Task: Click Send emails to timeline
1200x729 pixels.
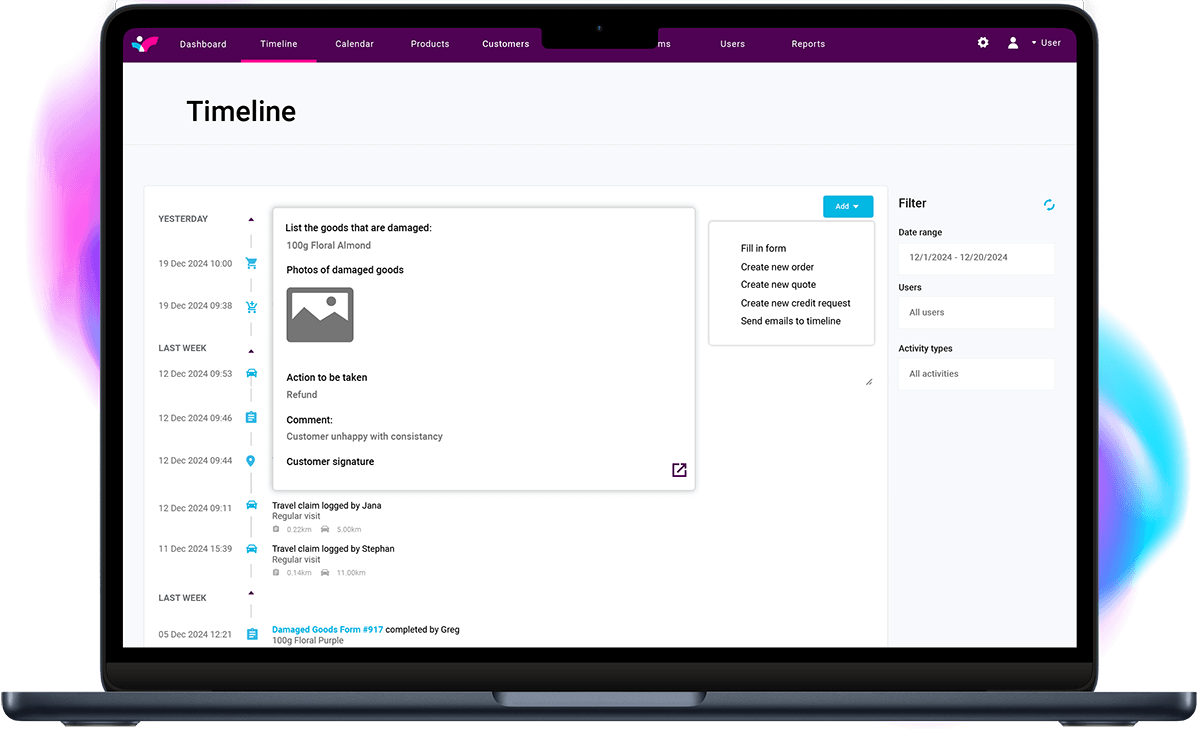Action: (x=793, y=320)
